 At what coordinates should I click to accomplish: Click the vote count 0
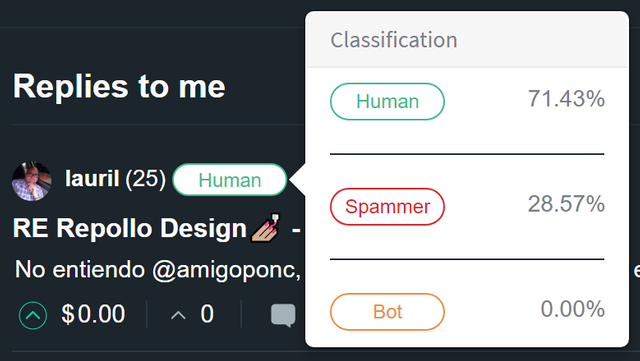[x=207, y=314]
